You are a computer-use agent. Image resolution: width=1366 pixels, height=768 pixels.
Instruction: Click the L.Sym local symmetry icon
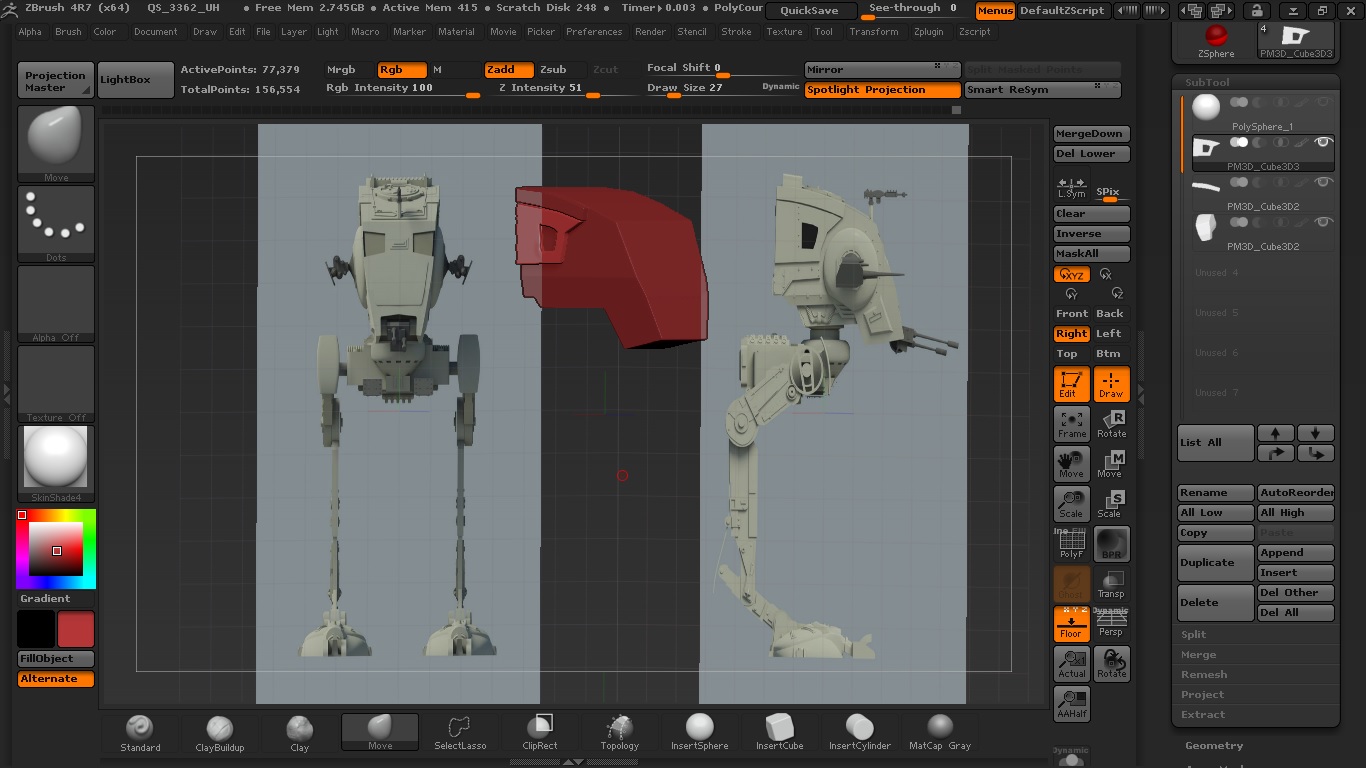pyautogui.click(x=1072, y=188)
